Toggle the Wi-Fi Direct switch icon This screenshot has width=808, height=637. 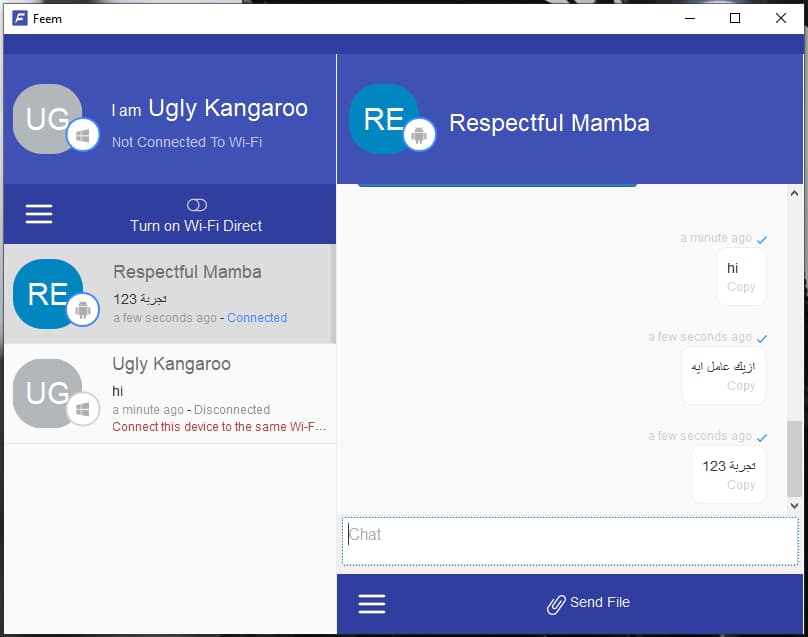pos(196,205)
